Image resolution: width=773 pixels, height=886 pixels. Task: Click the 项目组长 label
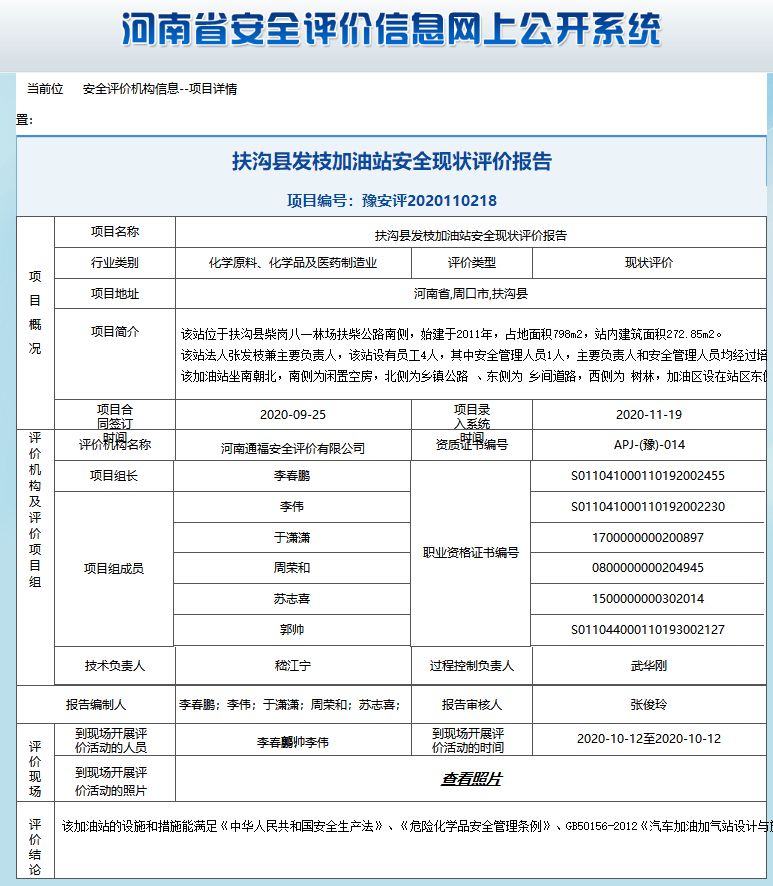tap(114, 476)
